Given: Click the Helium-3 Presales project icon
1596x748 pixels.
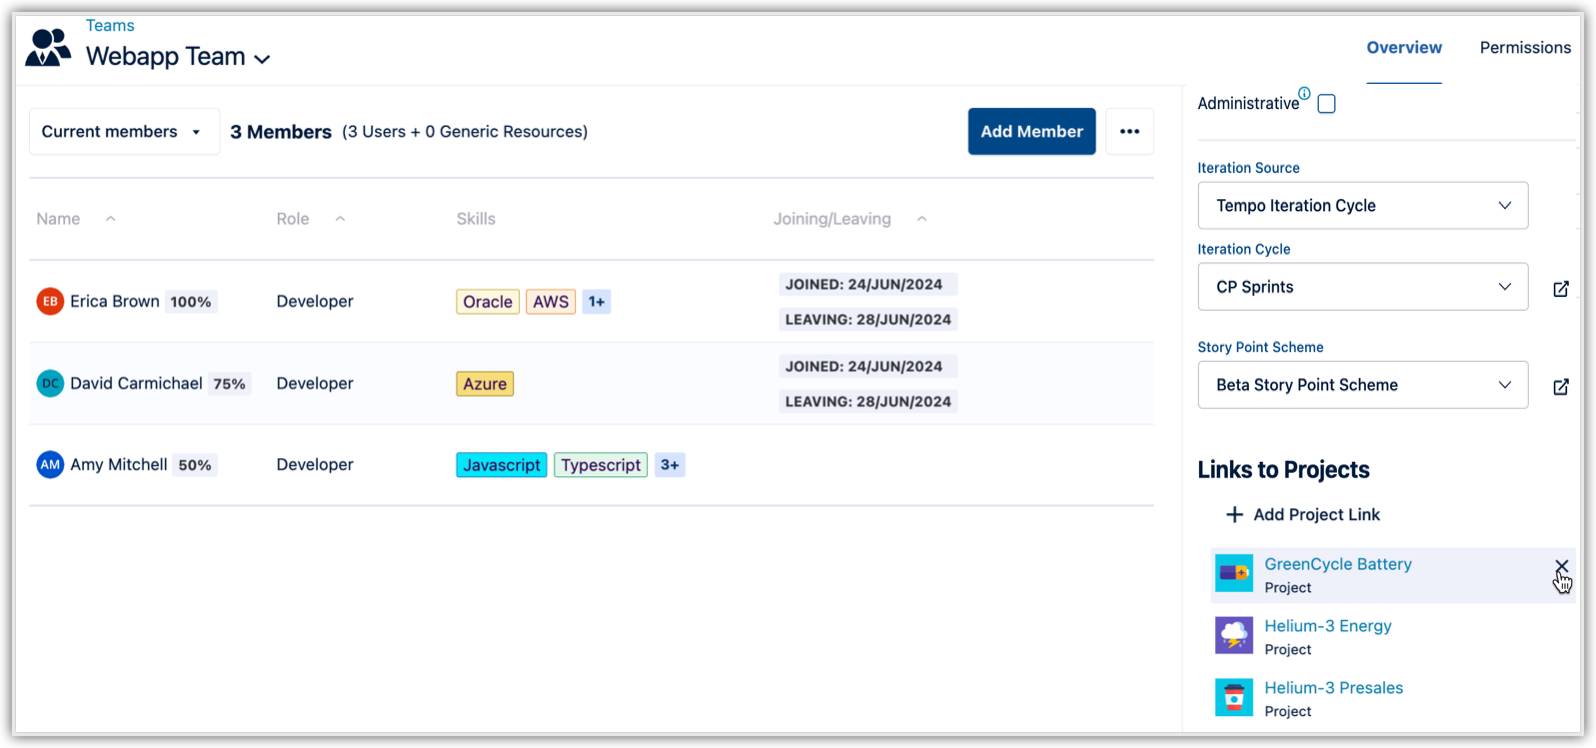Looking at the screenshot, I should point(1234,698).
